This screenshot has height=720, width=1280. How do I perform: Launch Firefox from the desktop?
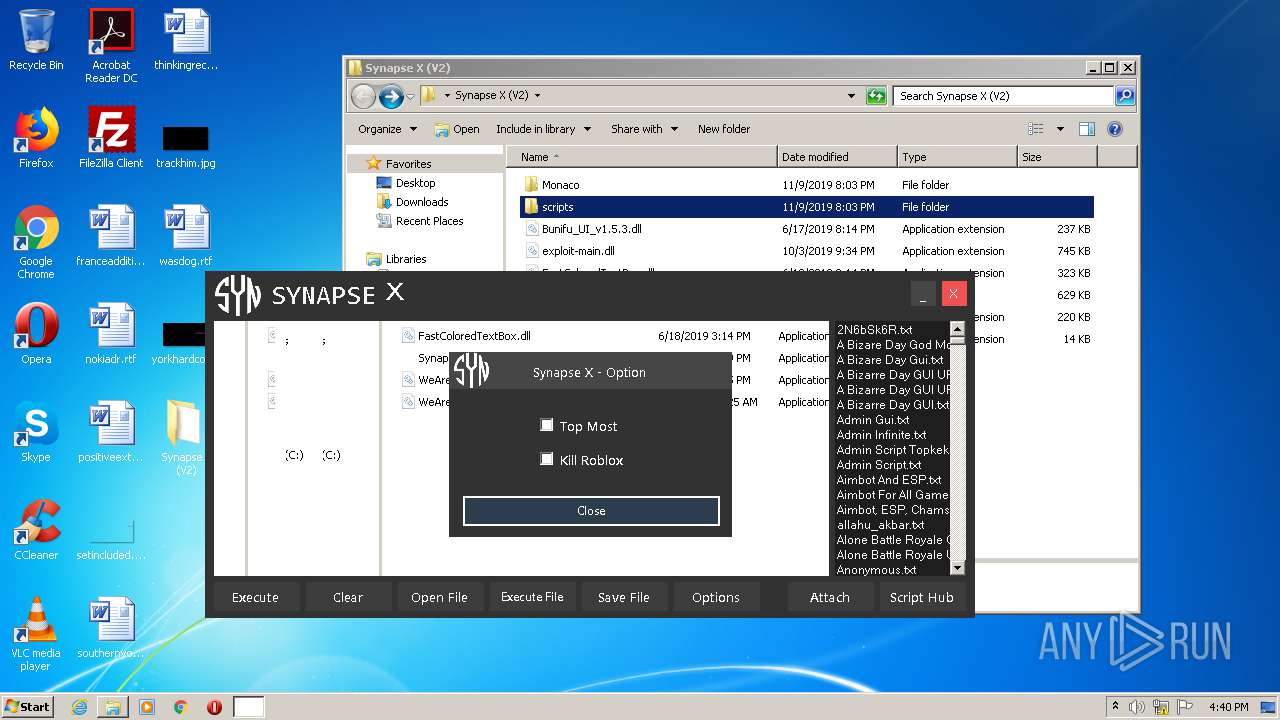36,138
